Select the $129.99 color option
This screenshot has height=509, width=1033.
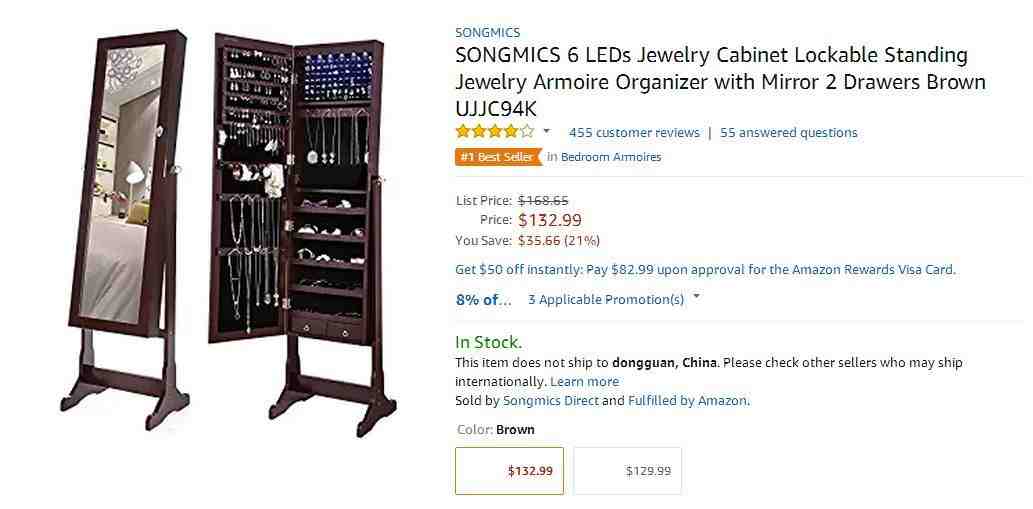[x=627, y=471]
